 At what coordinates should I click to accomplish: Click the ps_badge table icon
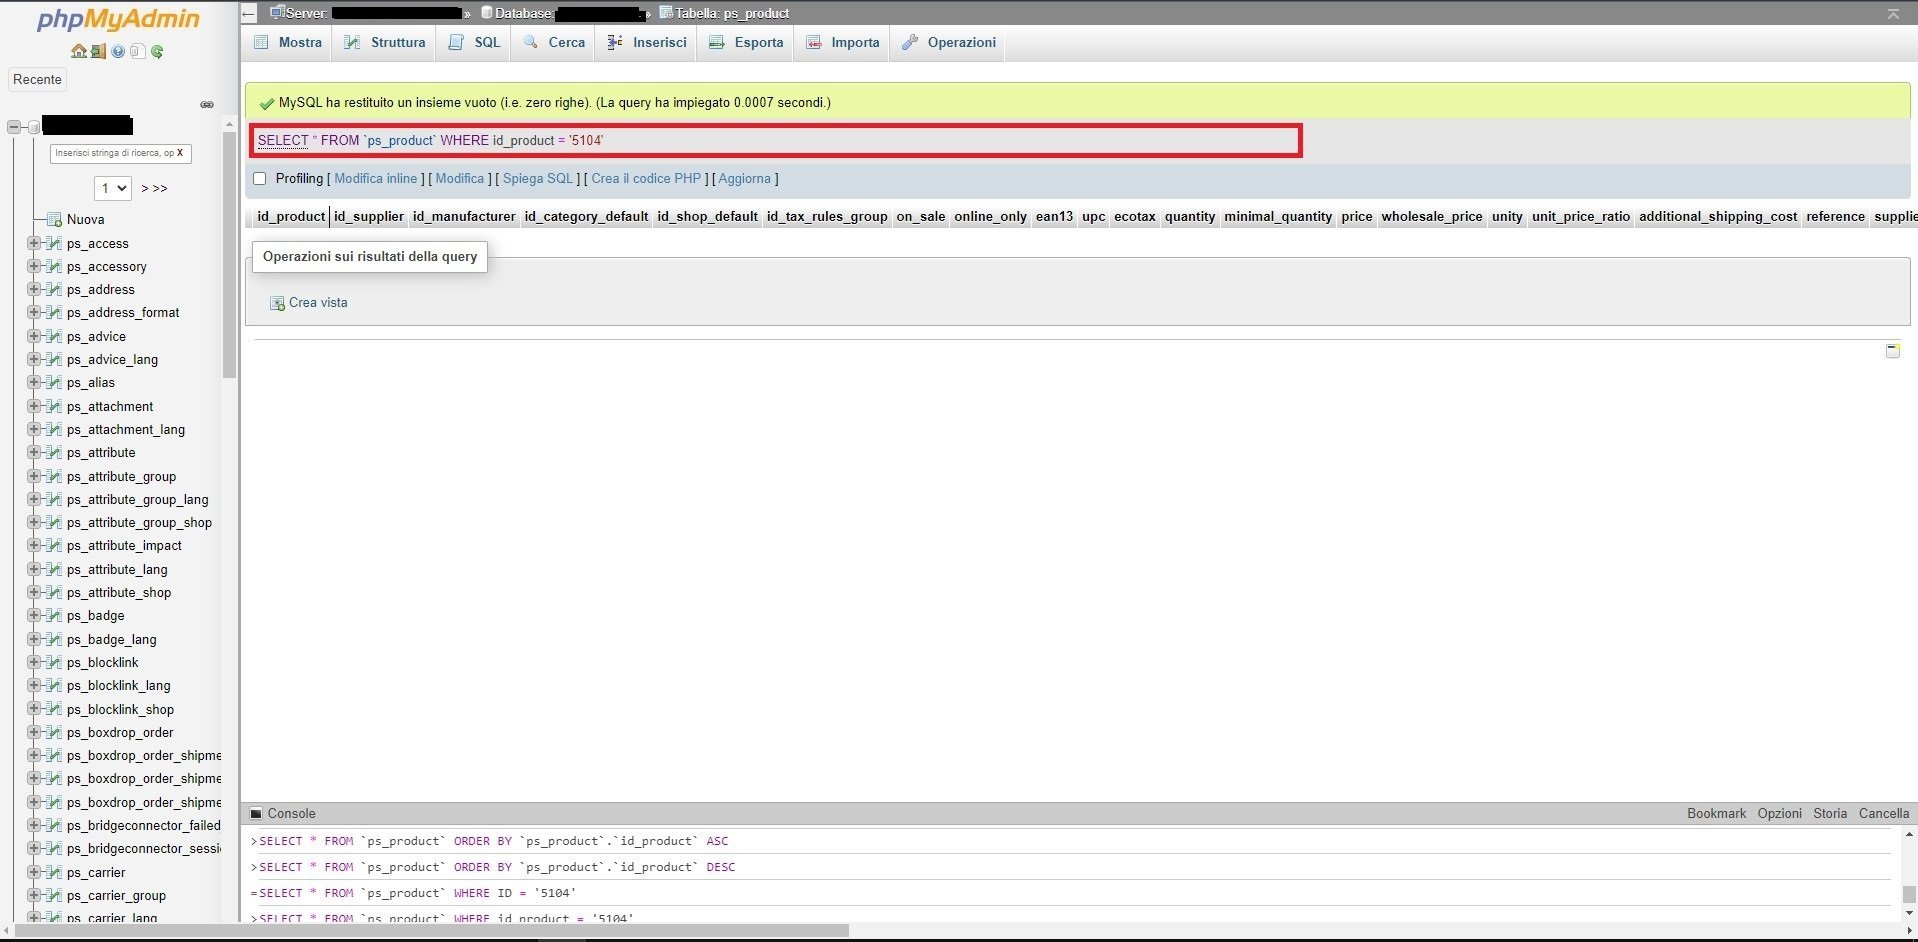coord(54,615)
